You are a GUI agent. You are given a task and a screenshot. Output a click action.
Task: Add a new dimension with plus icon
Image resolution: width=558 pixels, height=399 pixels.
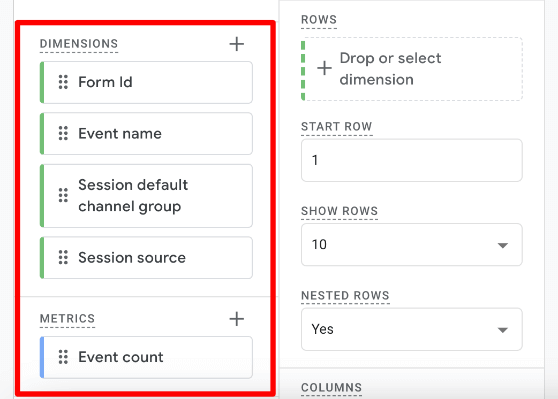click(x=237, y=44)
